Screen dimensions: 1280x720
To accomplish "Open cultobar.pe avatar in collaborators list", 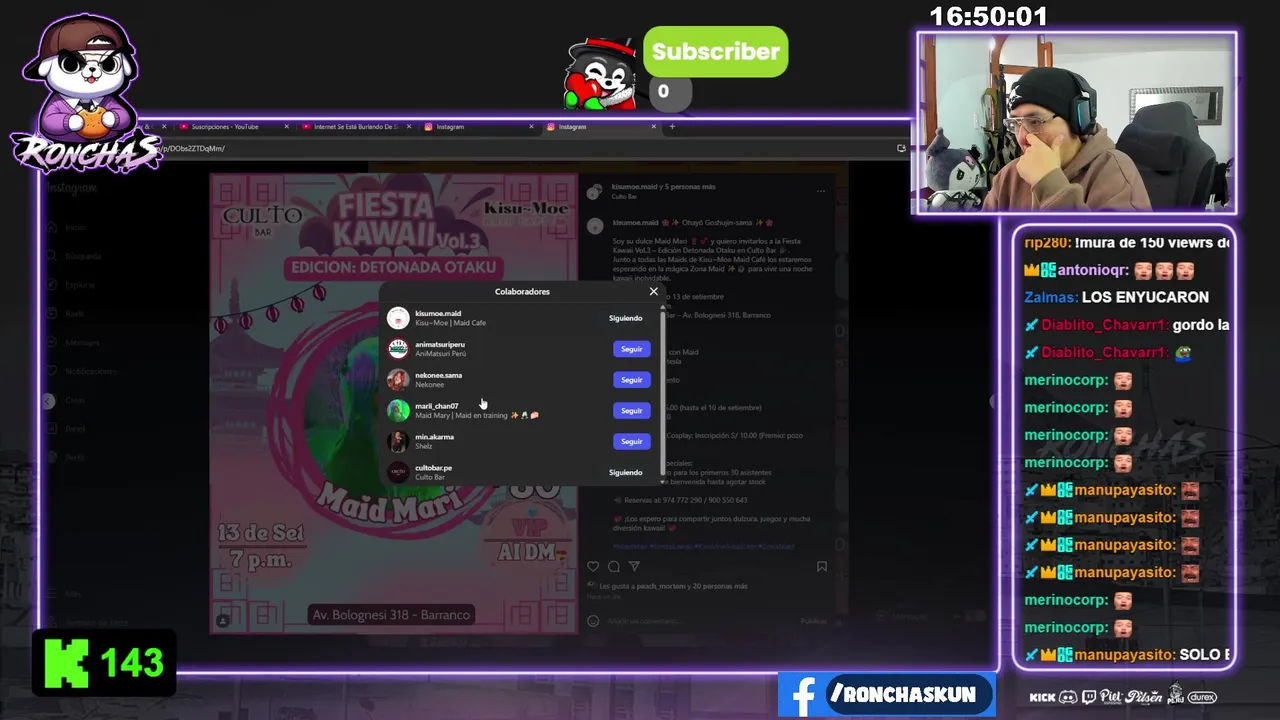I will pyautogui.click(x=398, y=472).
